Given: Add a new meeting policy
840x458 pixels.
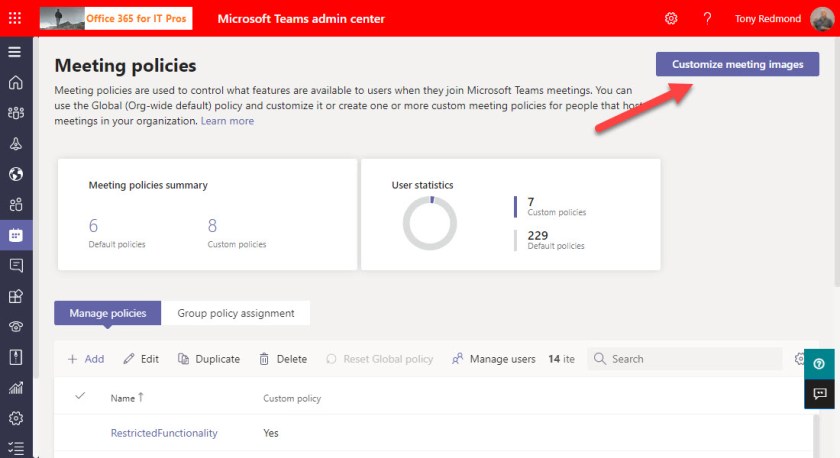Looking at the screenshot, I should pos(86,359).
